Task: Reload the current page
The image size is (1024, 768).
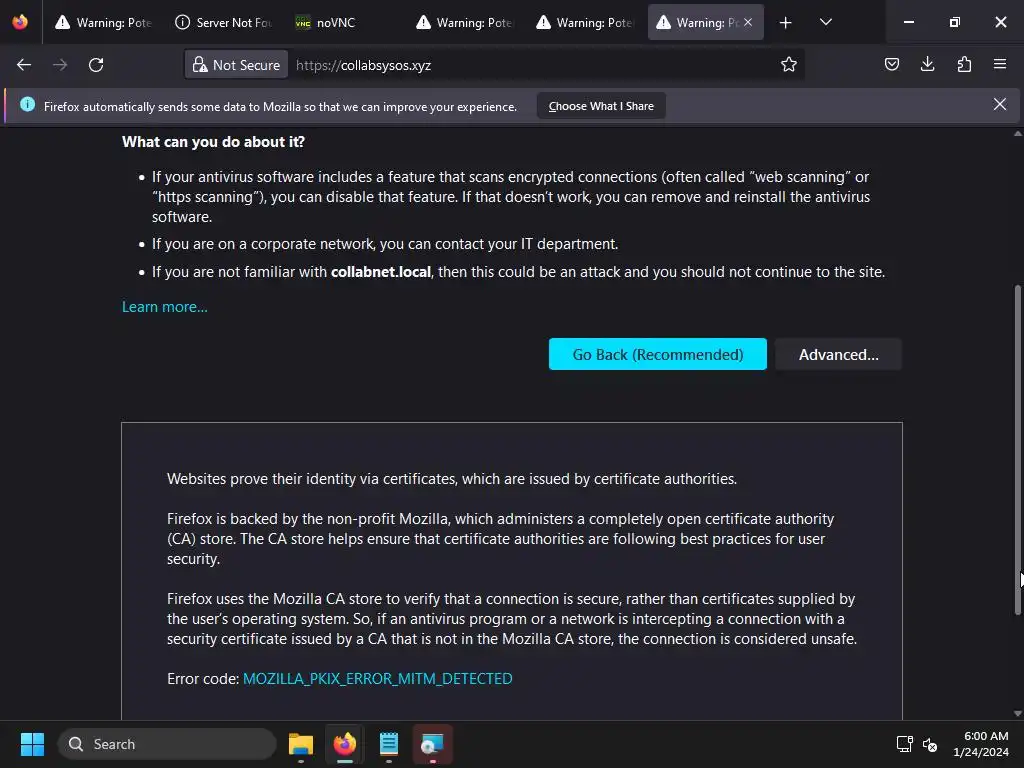Action: (x=96, y=65)
